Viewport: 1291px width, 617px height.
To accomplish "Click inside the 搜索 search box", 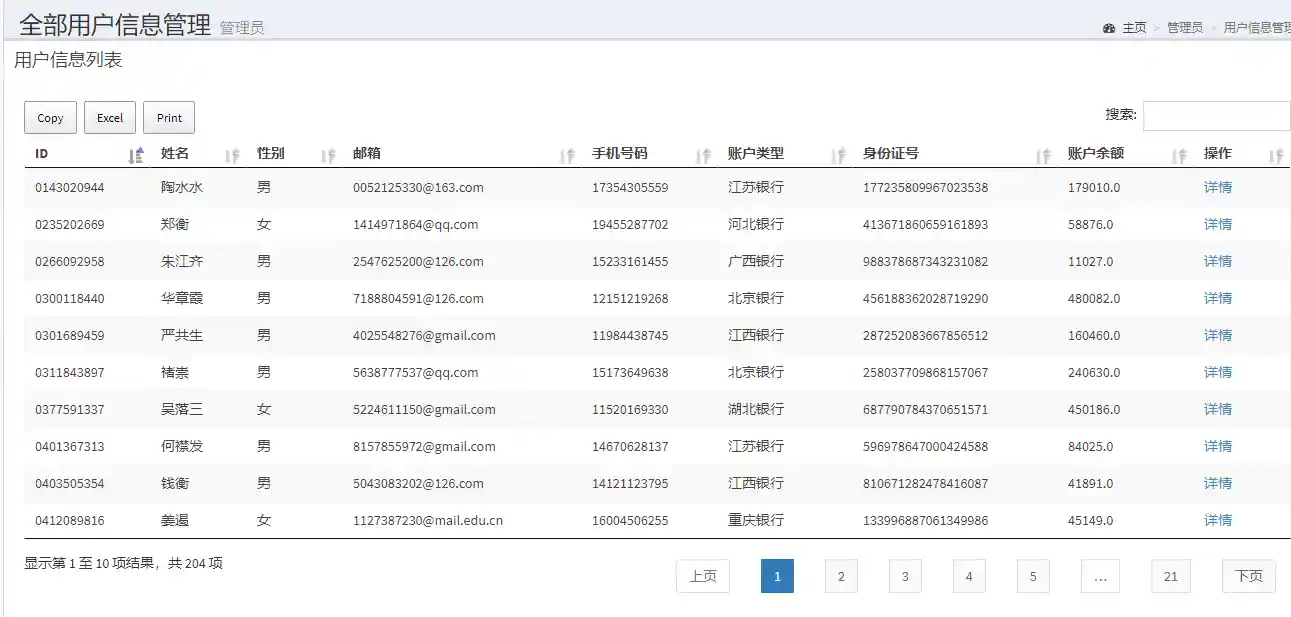I will [1216, 116].
